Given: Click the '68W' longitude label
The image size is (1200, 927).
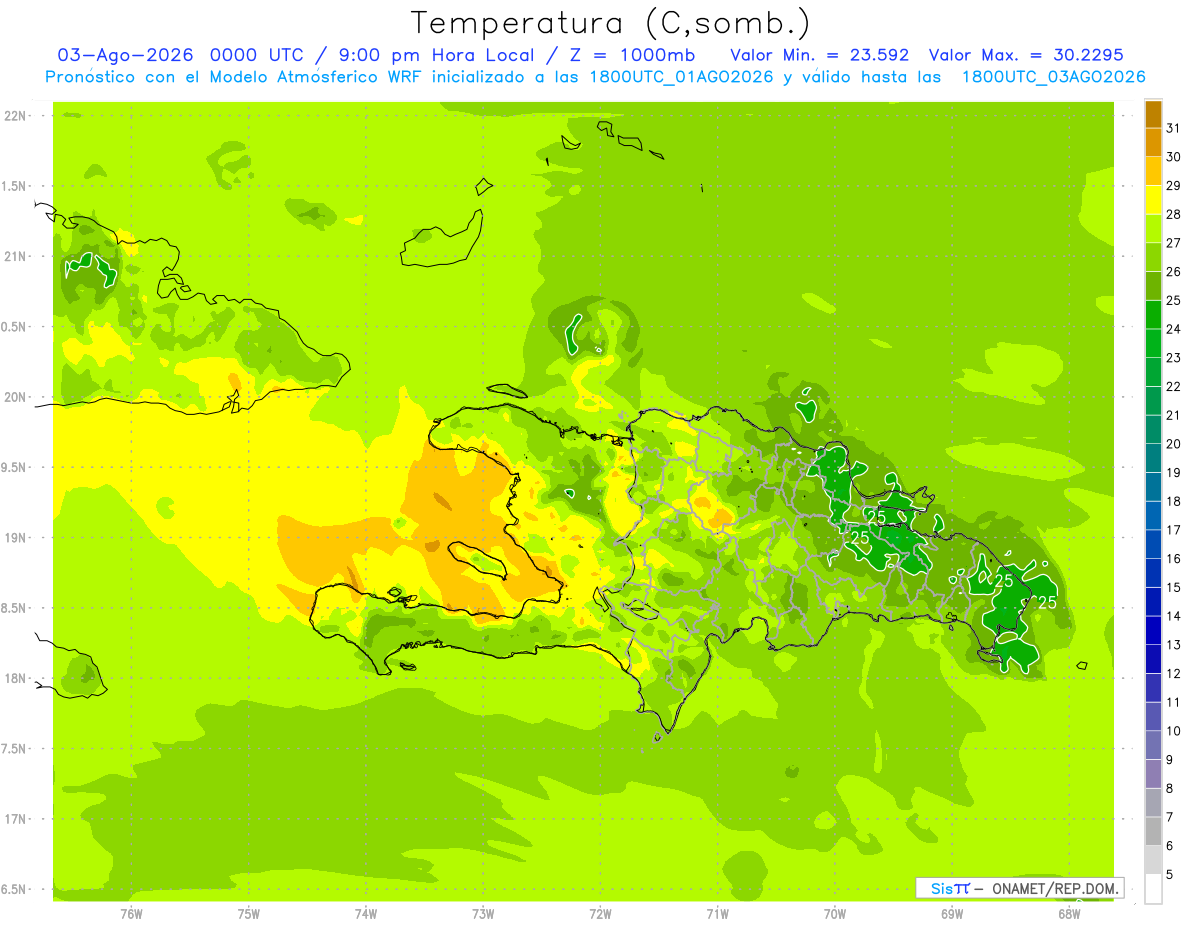Looking at the screenshot, I should (1069, 914).
